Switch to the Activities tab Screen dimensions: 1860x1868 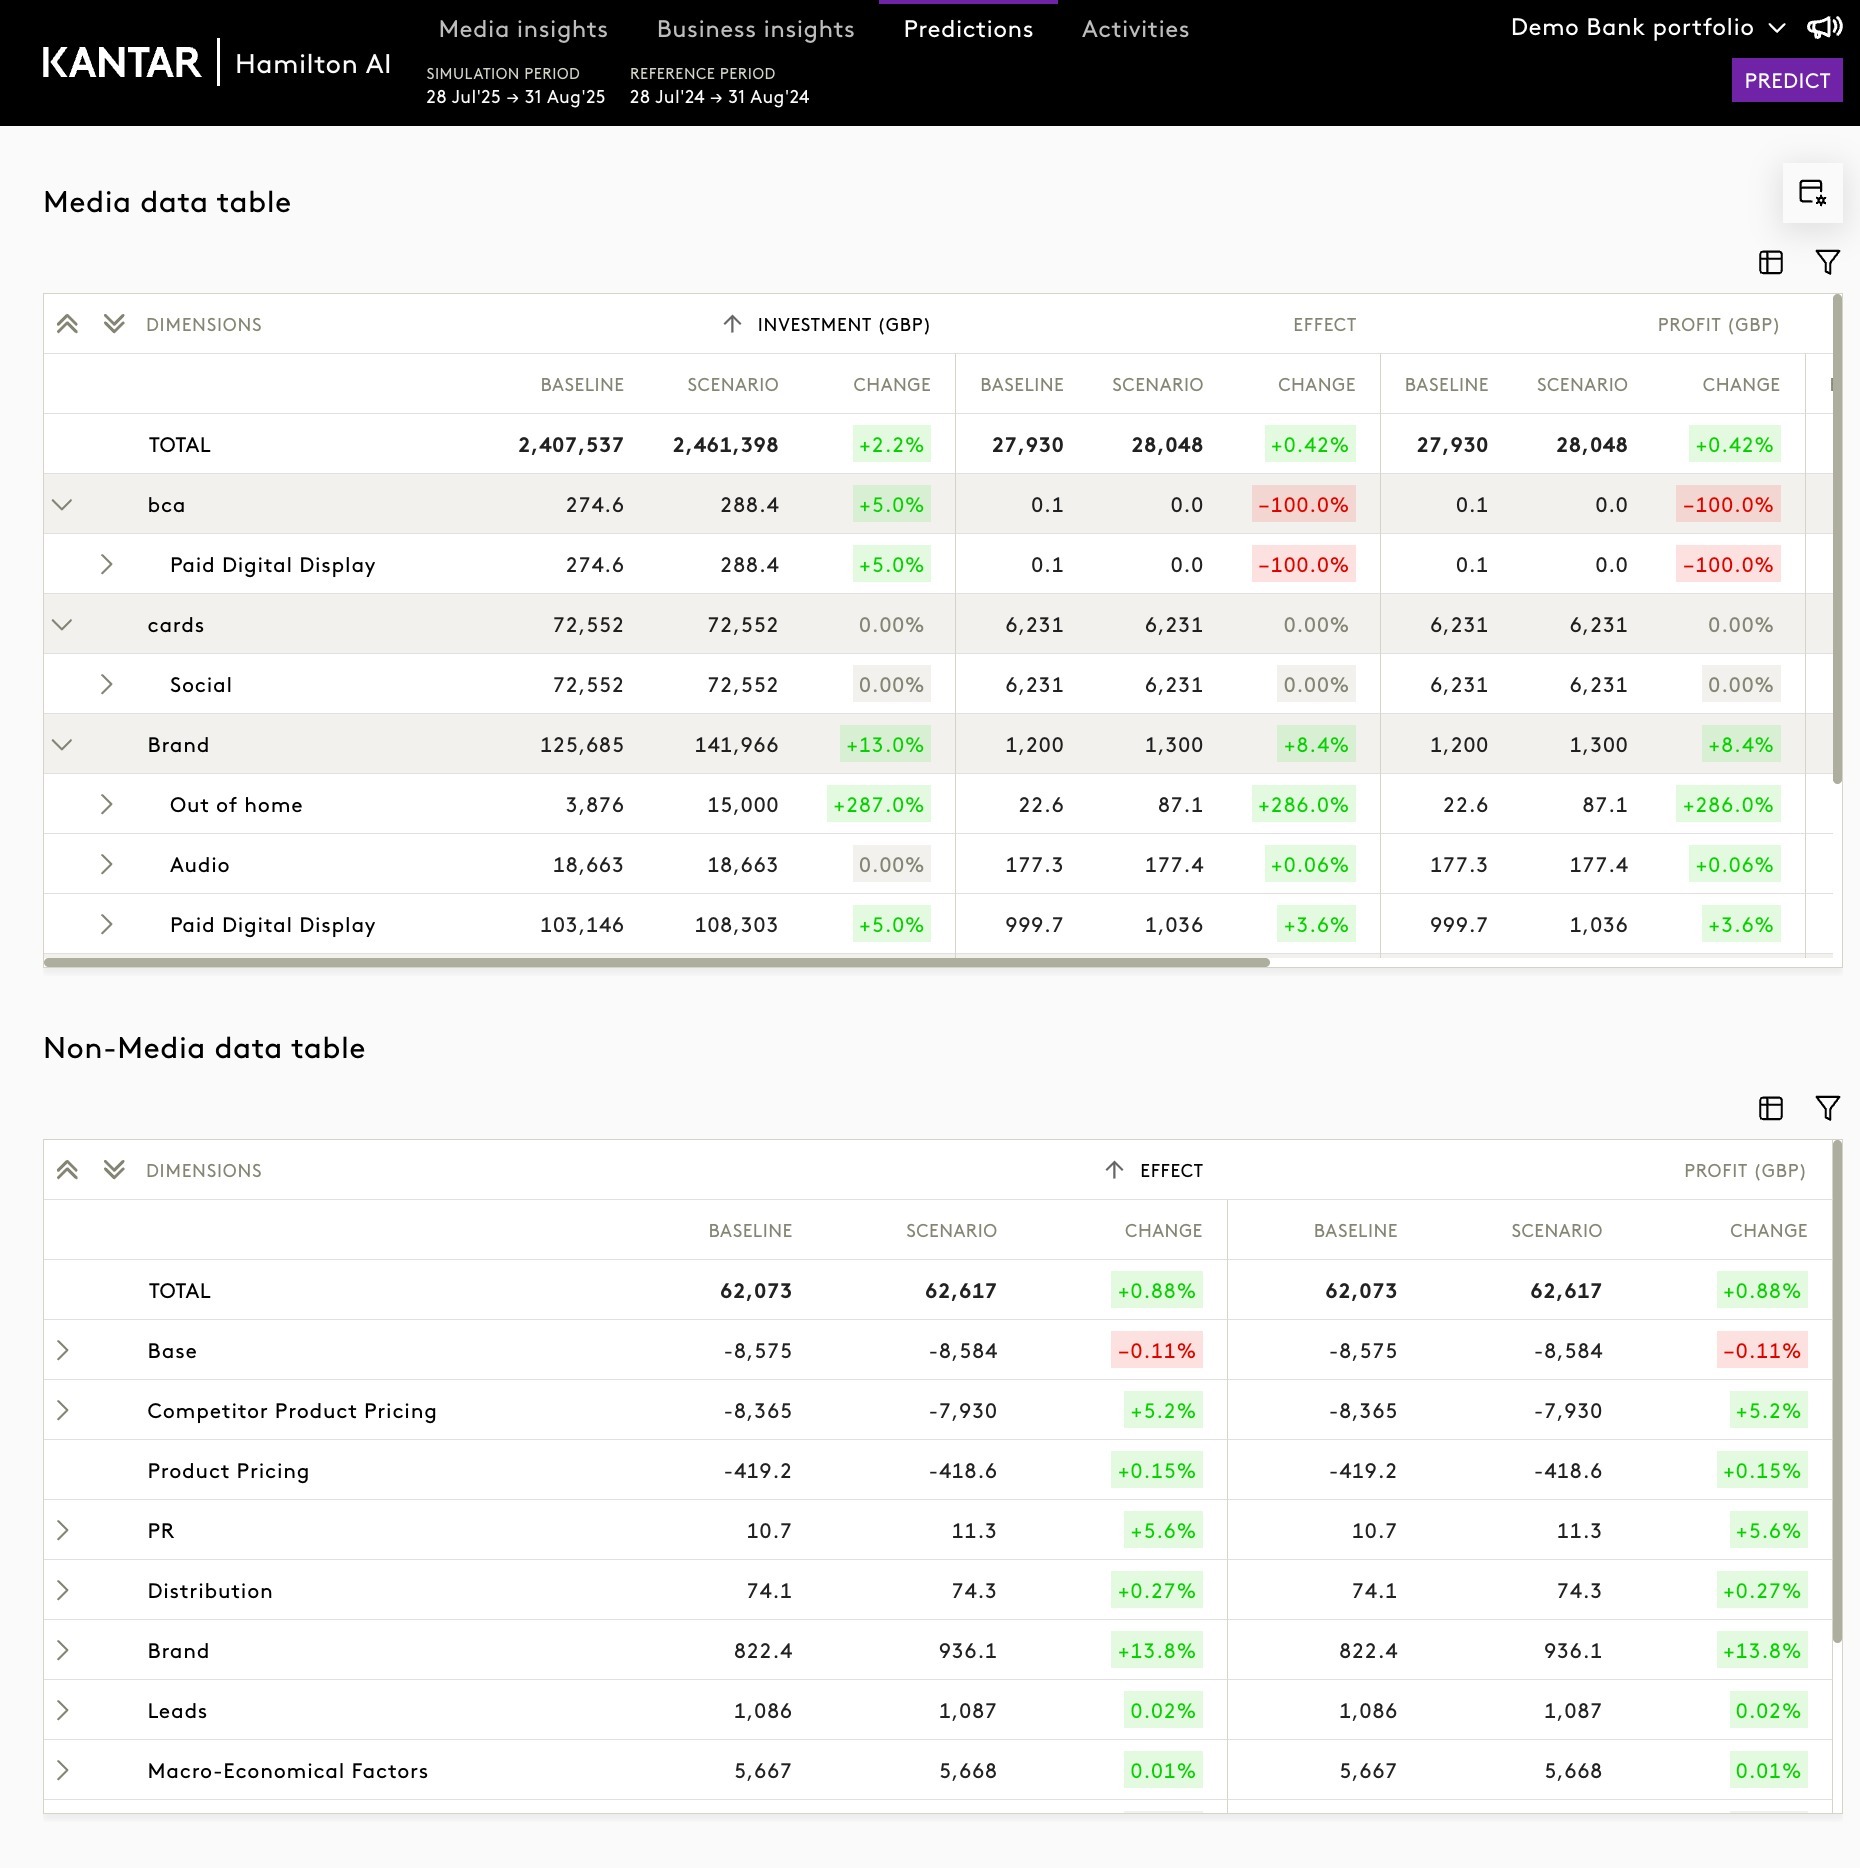tap(1135, 29)
